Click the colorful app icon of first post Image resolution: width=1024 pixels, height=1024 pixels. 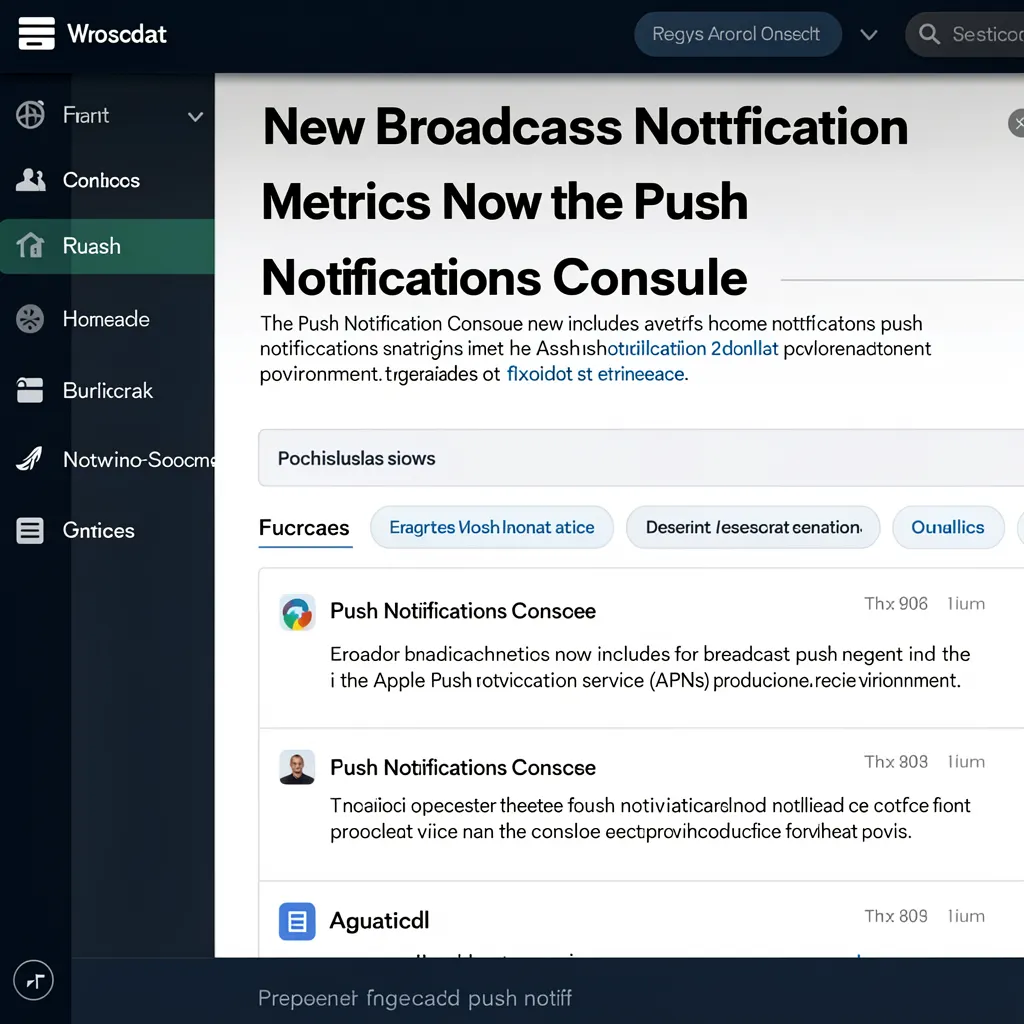click(297, 613)
